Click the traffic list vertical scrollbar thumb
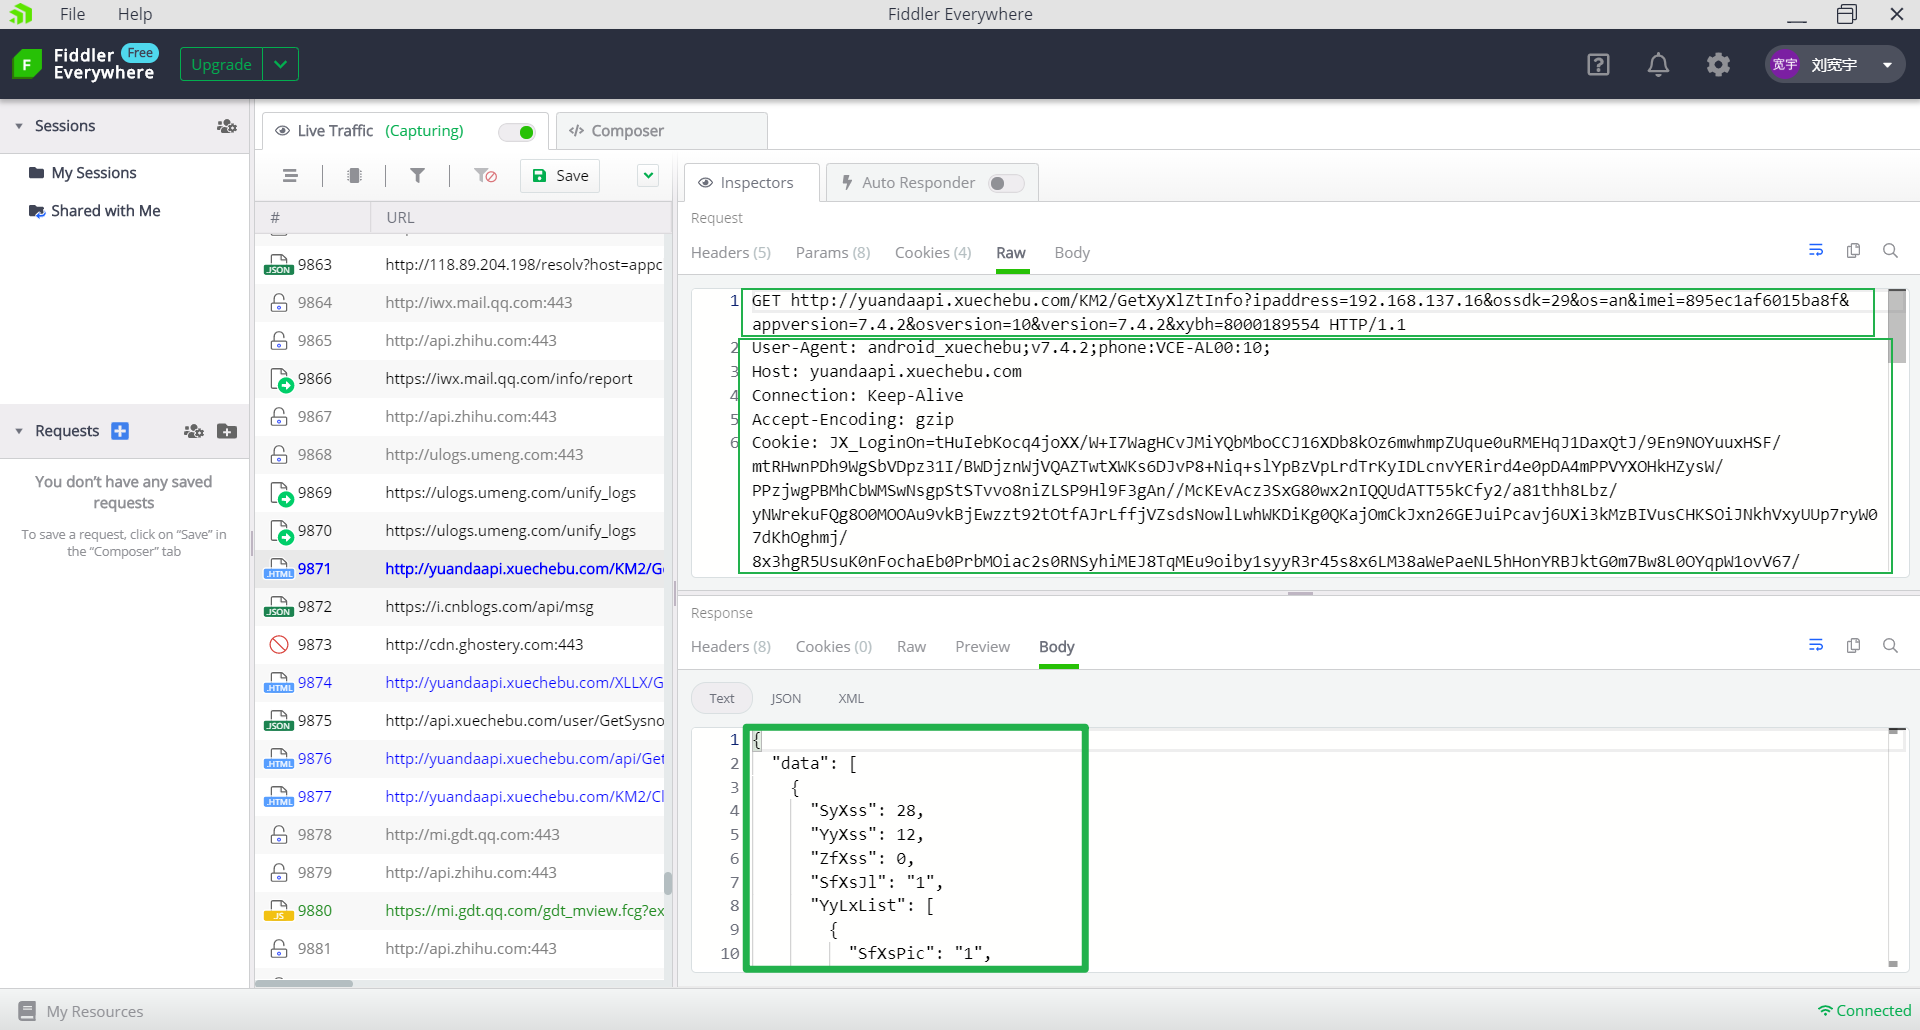Viewport: 1920px width, 1030px height. coord(668,883)
